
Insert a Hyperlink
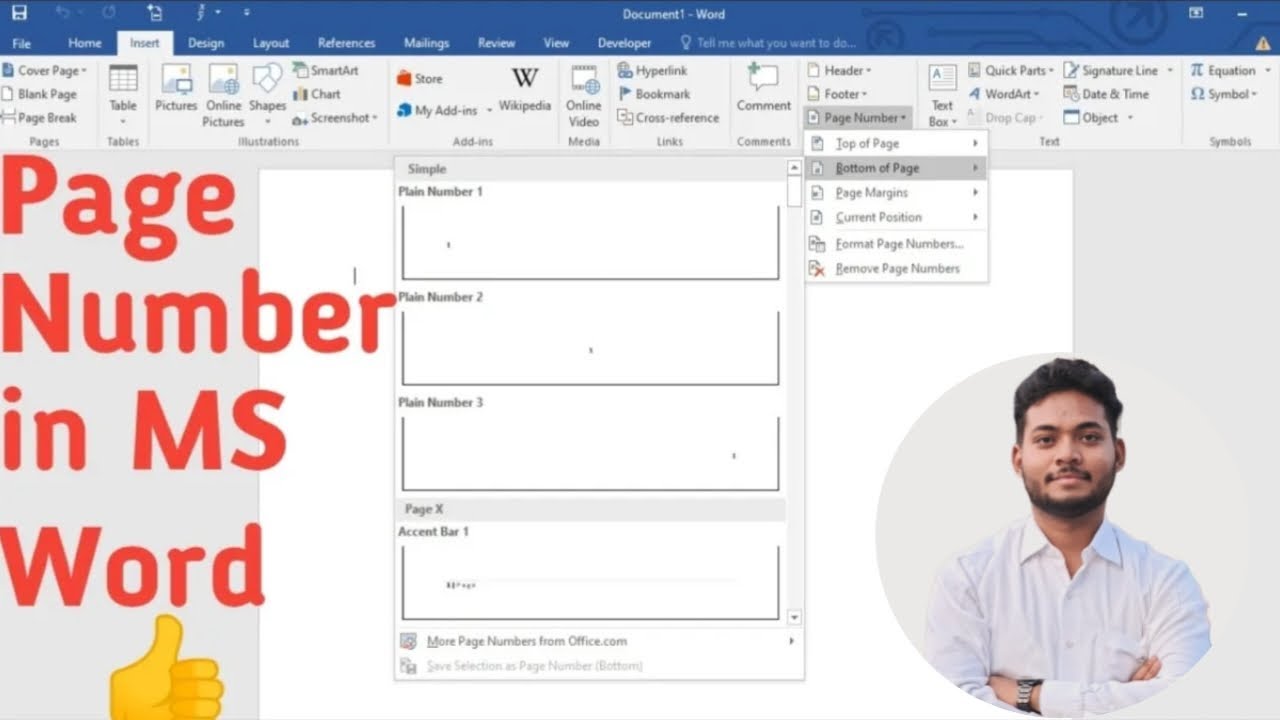pos(653,70)
